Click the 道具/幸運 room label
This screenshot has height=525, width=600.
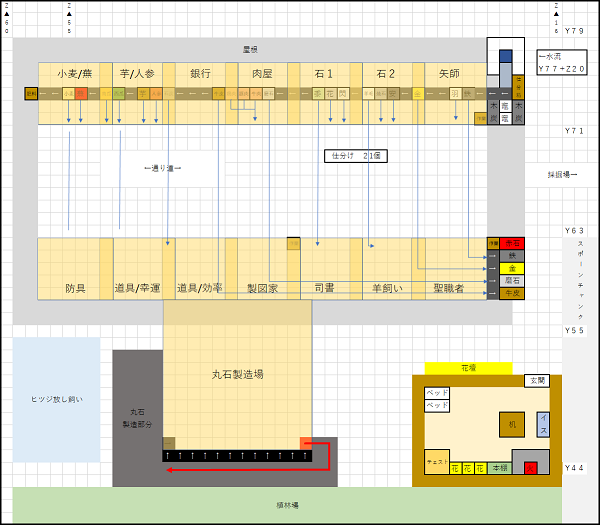(137, 288)
